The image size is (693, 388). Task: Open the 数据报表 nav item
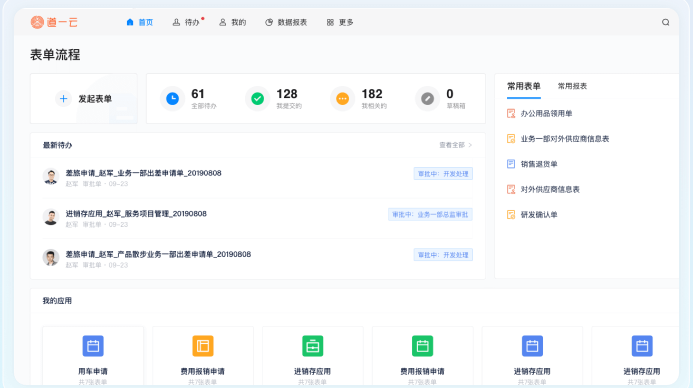coord(286,22)
